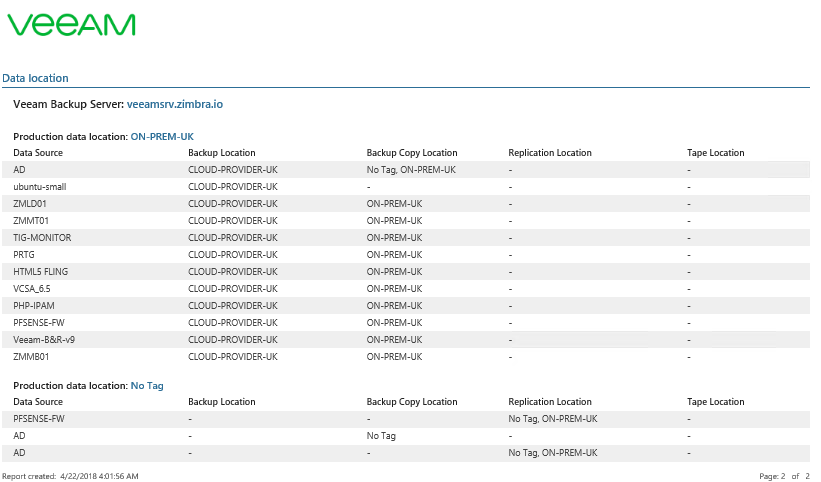Click ON-PREM-UK in the PRTG row
Image resolution: width=821 pixels, height=482 pixels.
394,255
